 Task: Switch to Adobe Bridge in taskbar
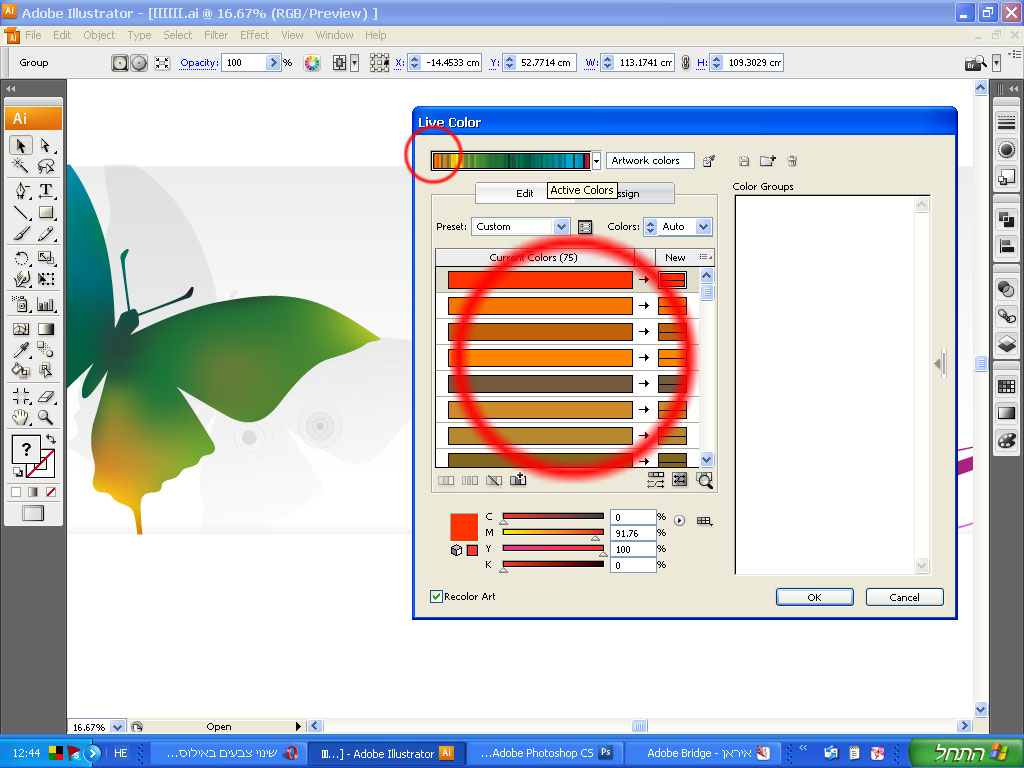705,753
